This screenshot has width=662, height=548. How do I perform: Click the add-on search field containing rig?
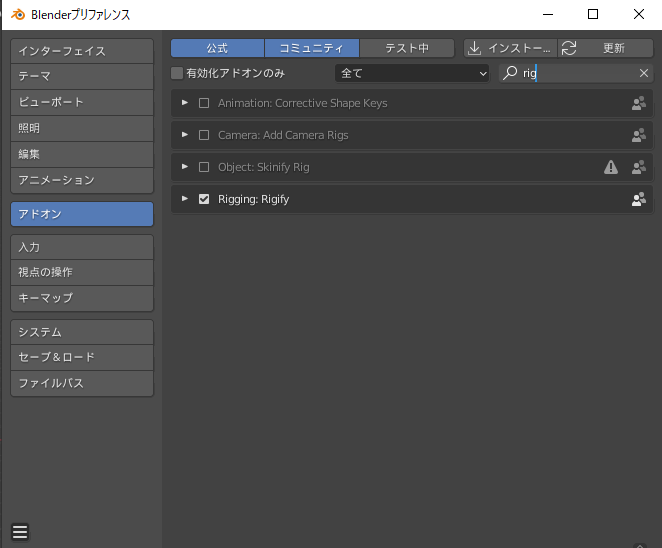[576, 73]
